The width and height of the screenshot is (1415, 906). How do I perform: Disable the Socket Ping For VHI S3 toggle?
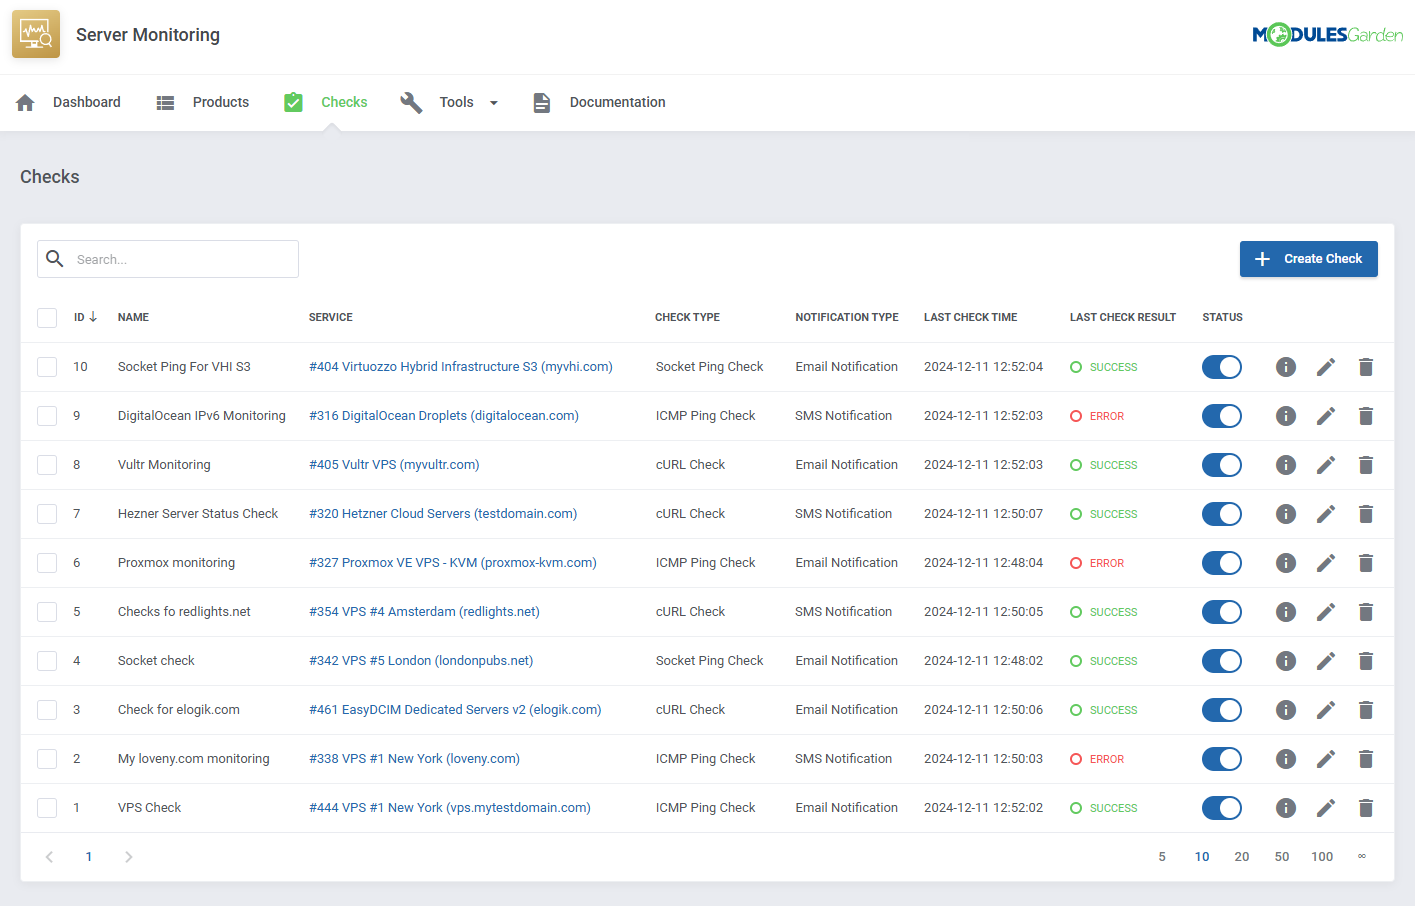[1222, 367]
